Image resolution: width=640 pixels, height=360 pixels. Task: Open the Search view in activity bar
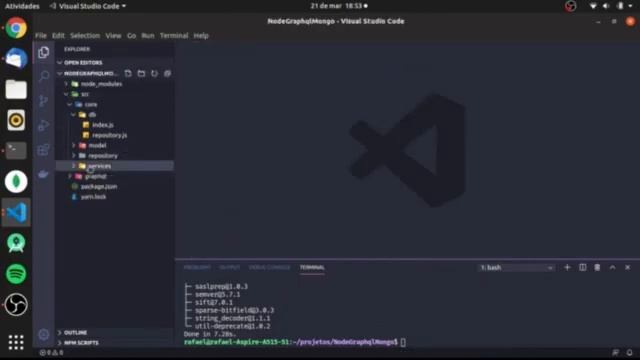[x=44, y=76]
